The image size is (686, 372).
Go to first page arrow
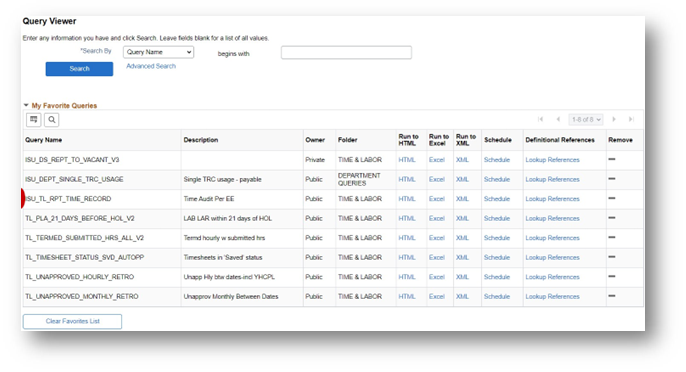540,119
